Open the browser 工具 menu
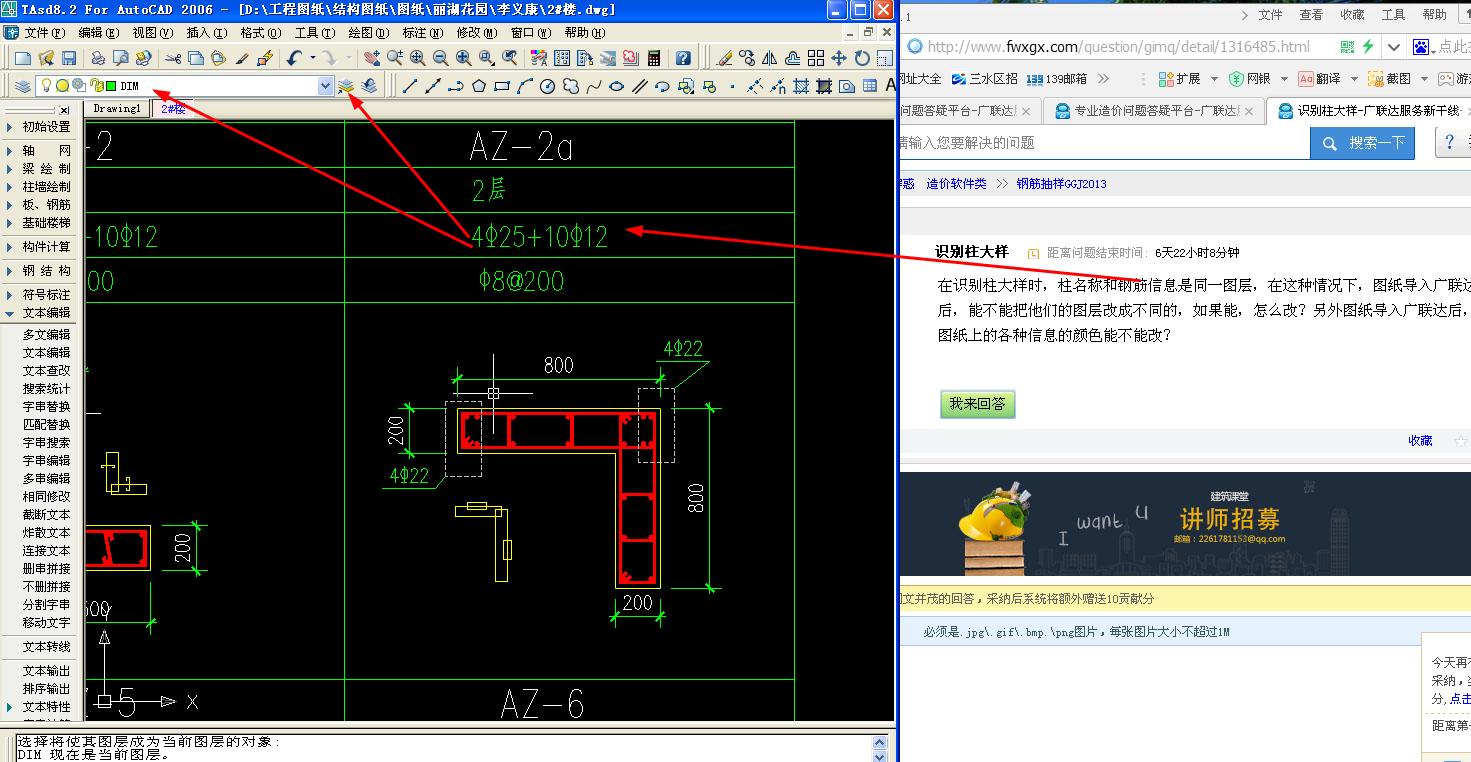The width and height of the screenshot is (1471, 762). pos(1393,15)
